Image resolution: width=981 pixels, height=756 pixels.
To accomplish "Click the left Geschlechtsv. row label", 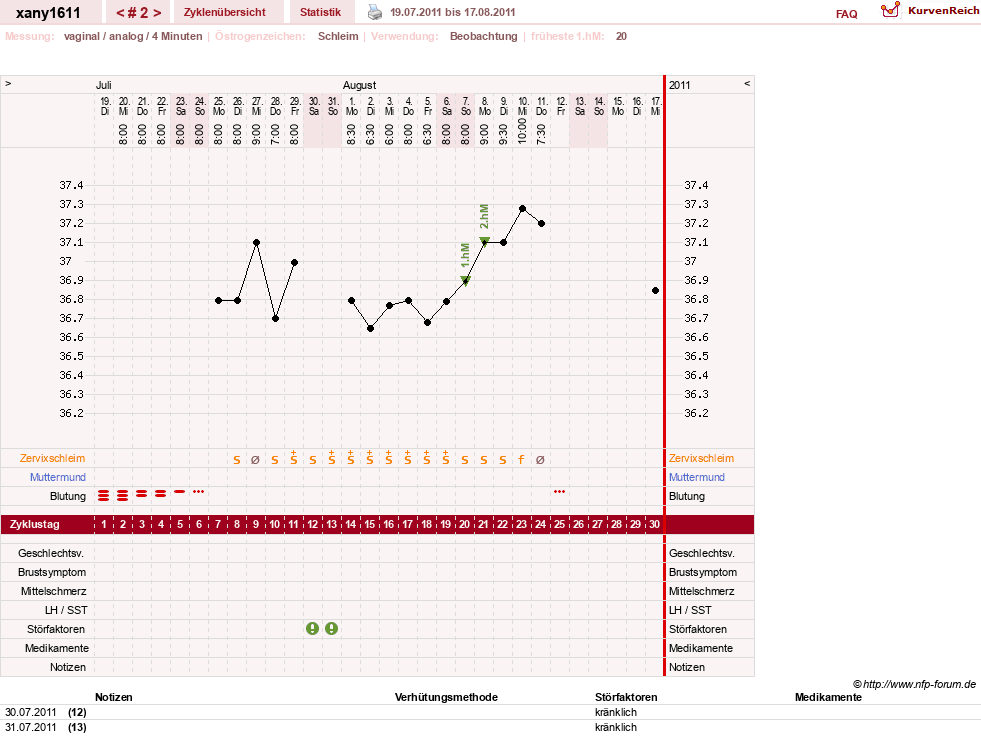I will (51, 553).
